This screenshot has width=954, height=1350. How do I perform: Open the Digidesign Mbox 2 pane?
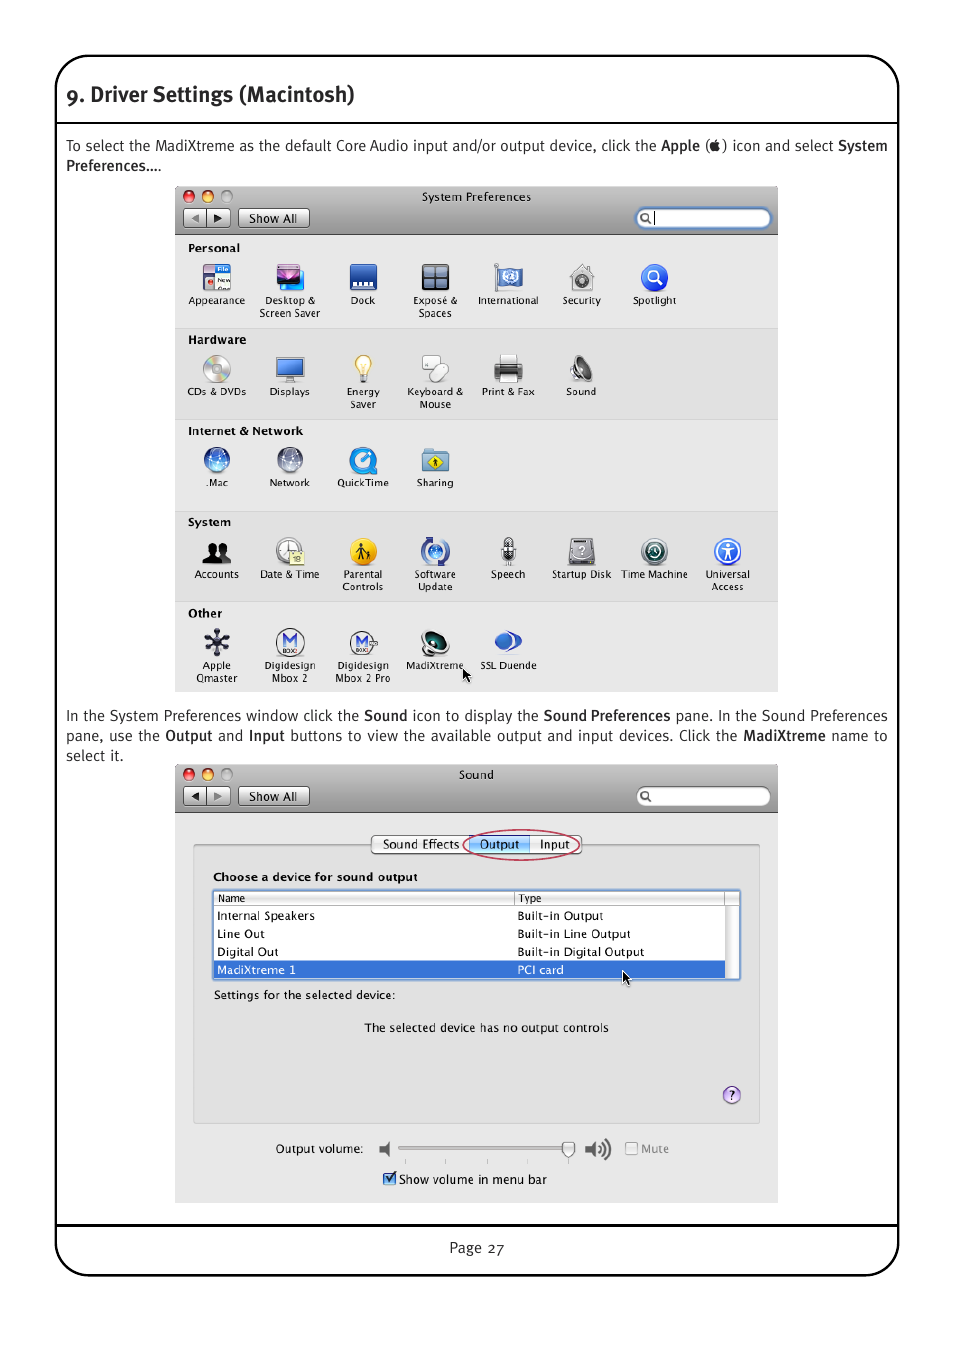pyautogui.click(x=290, y=643)
